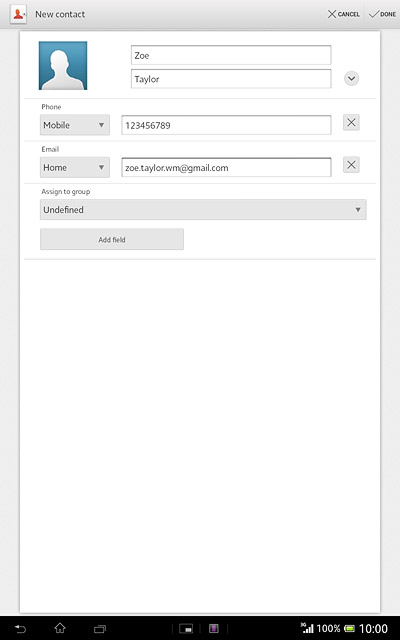
Task: Cancel creating the new contact
Action: tap(344, 14)
